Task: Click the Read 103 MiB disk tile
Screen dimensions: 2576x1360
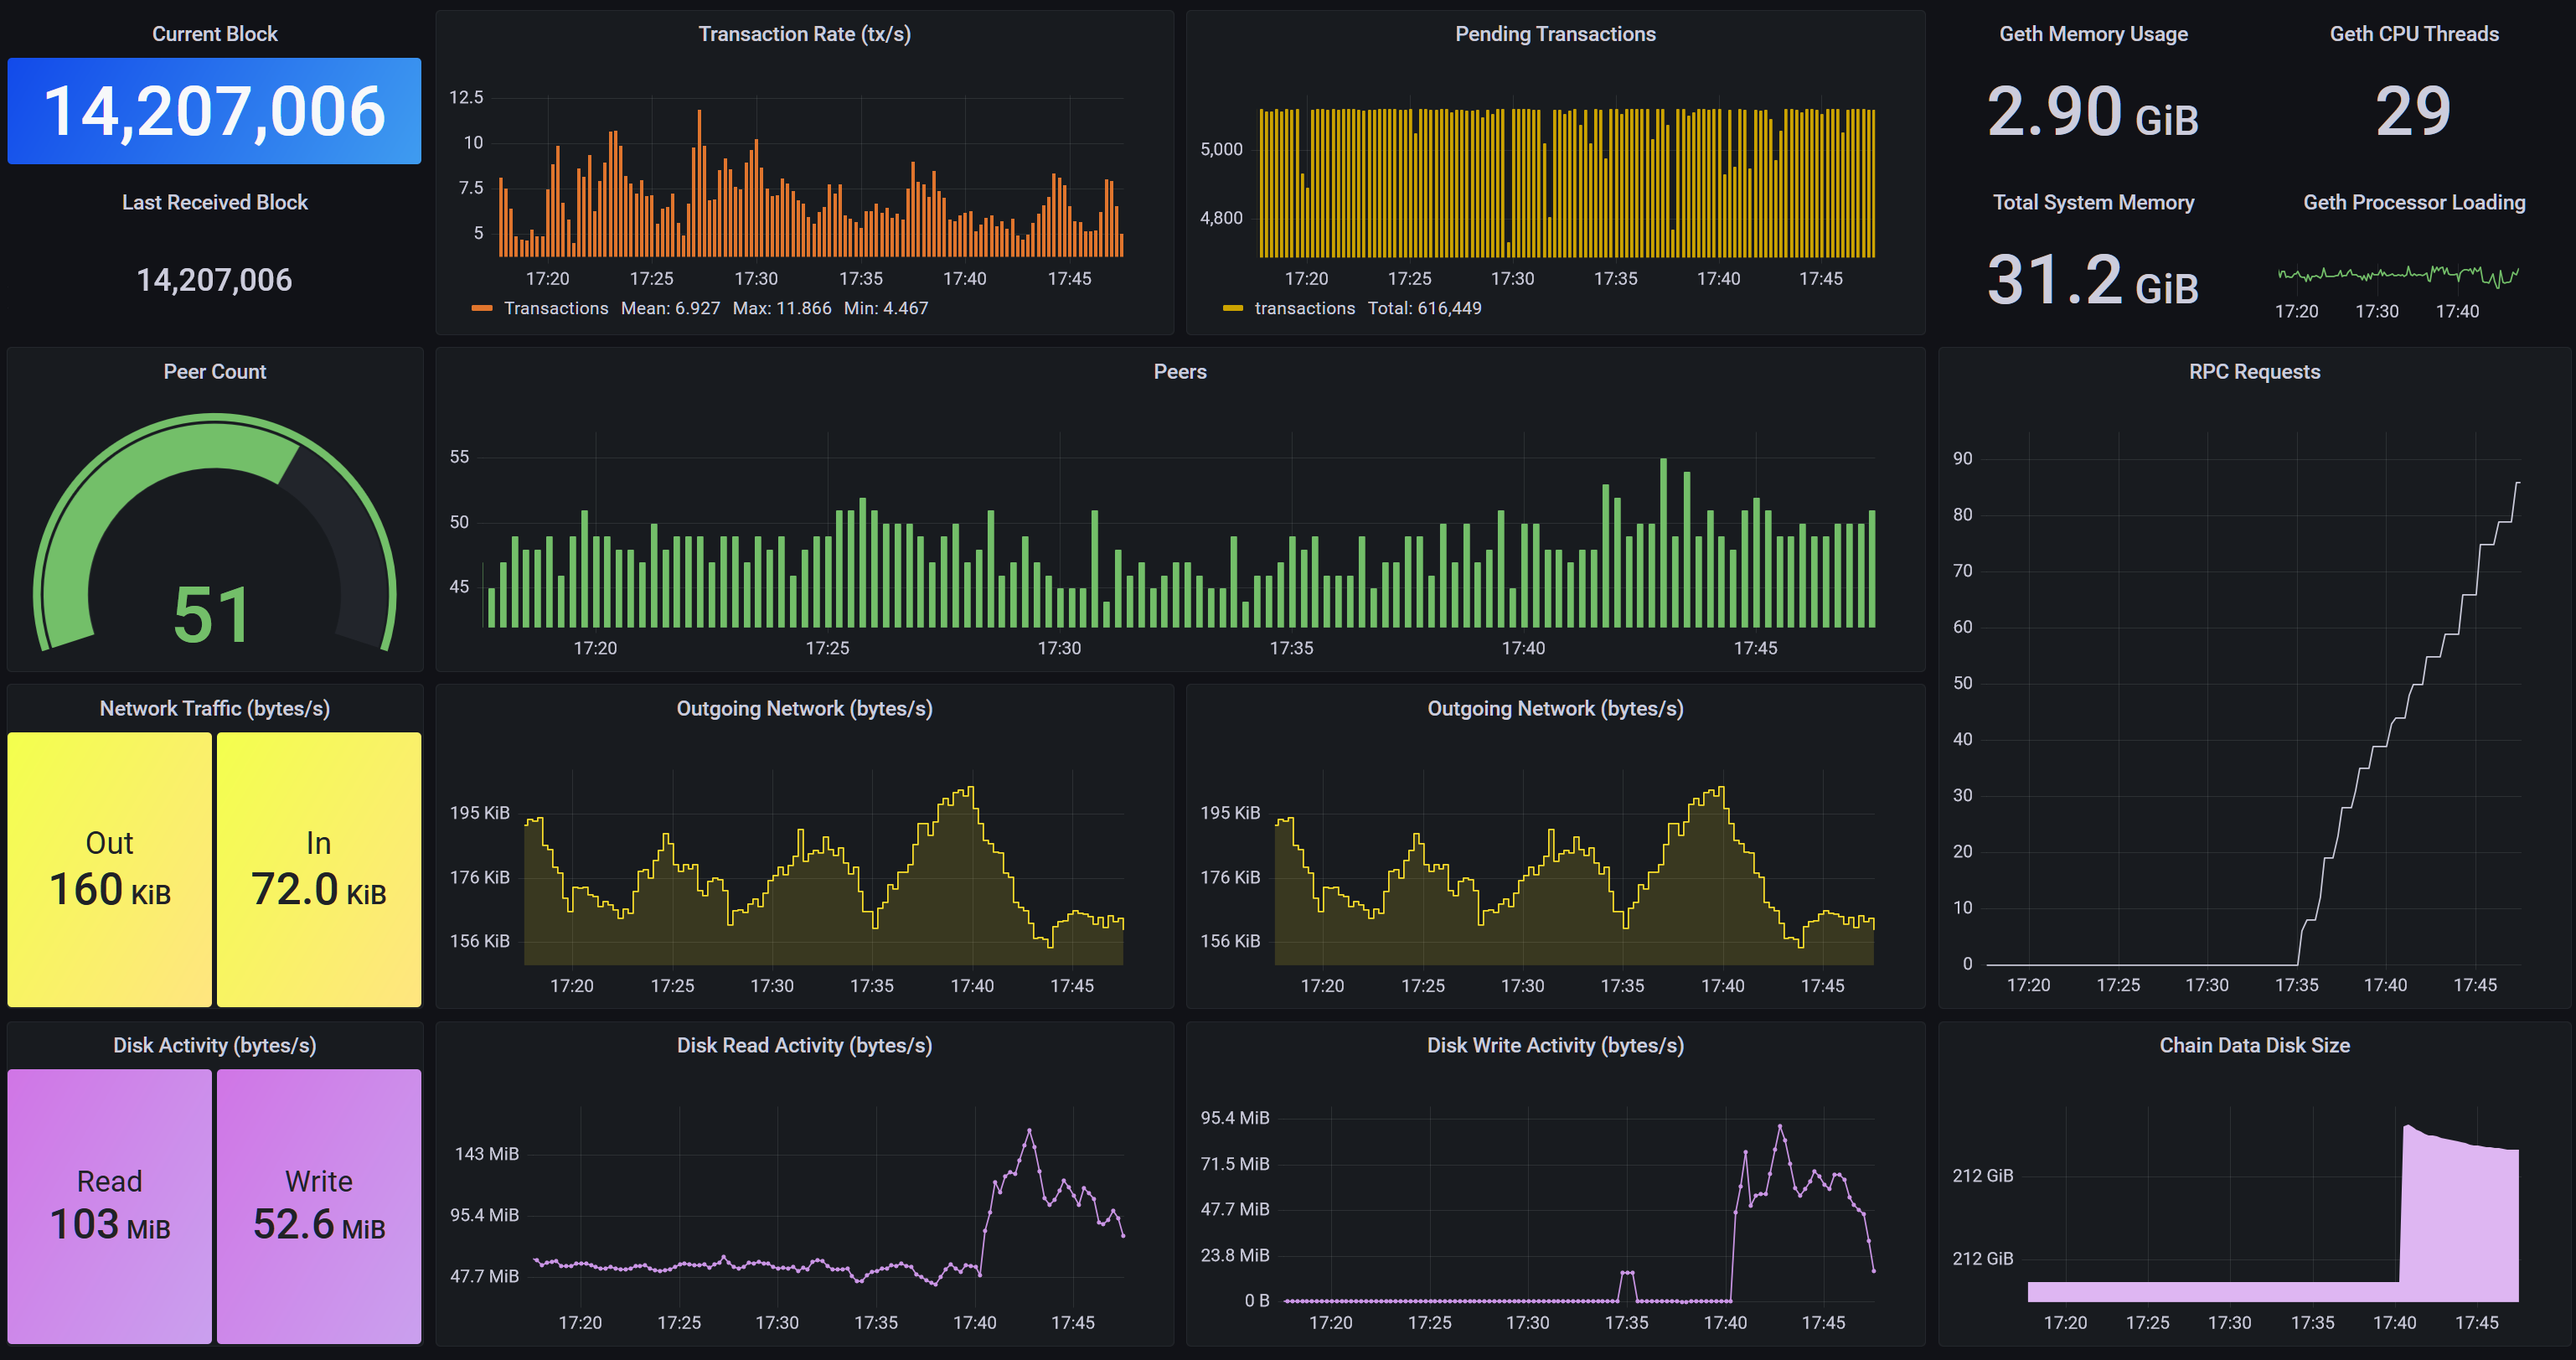Action: 110,1206
